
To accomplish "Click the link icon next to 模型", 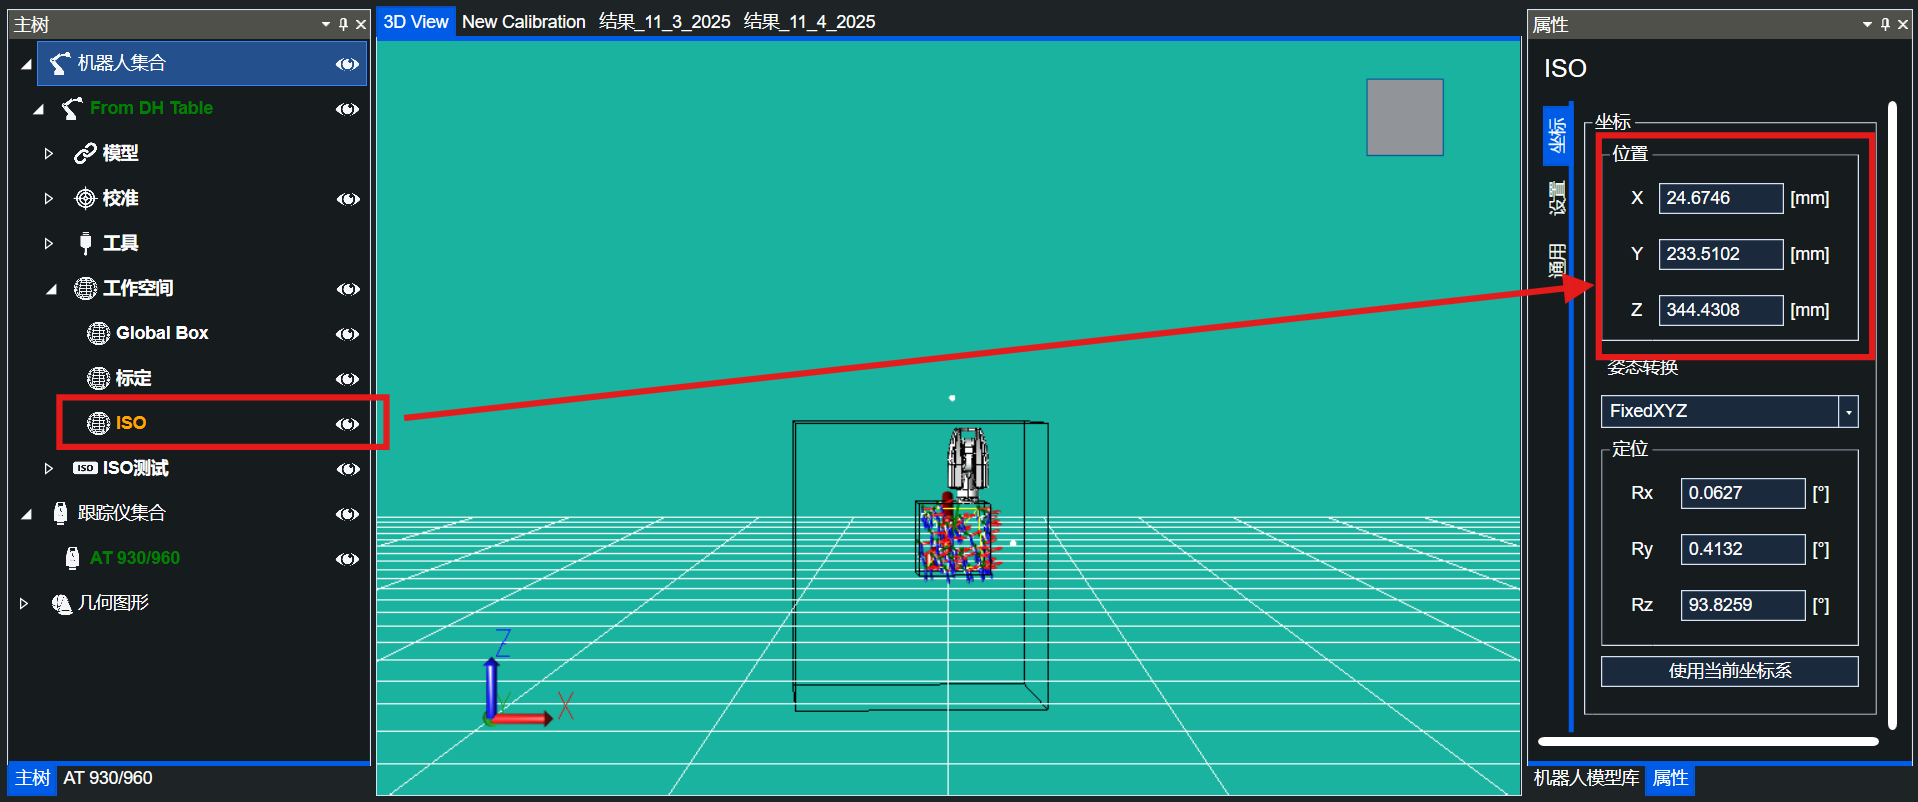I will [x=85, y=153].
